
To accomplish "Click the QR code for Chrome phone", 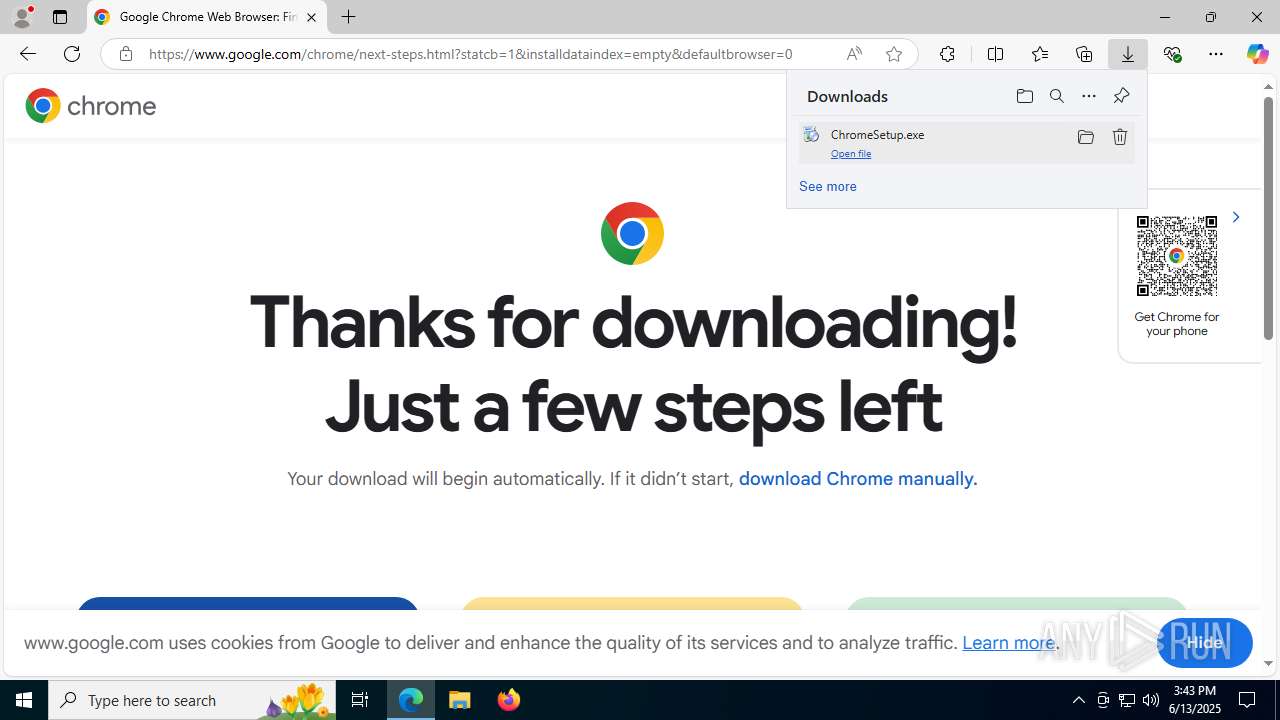I will click(1177, 256).
